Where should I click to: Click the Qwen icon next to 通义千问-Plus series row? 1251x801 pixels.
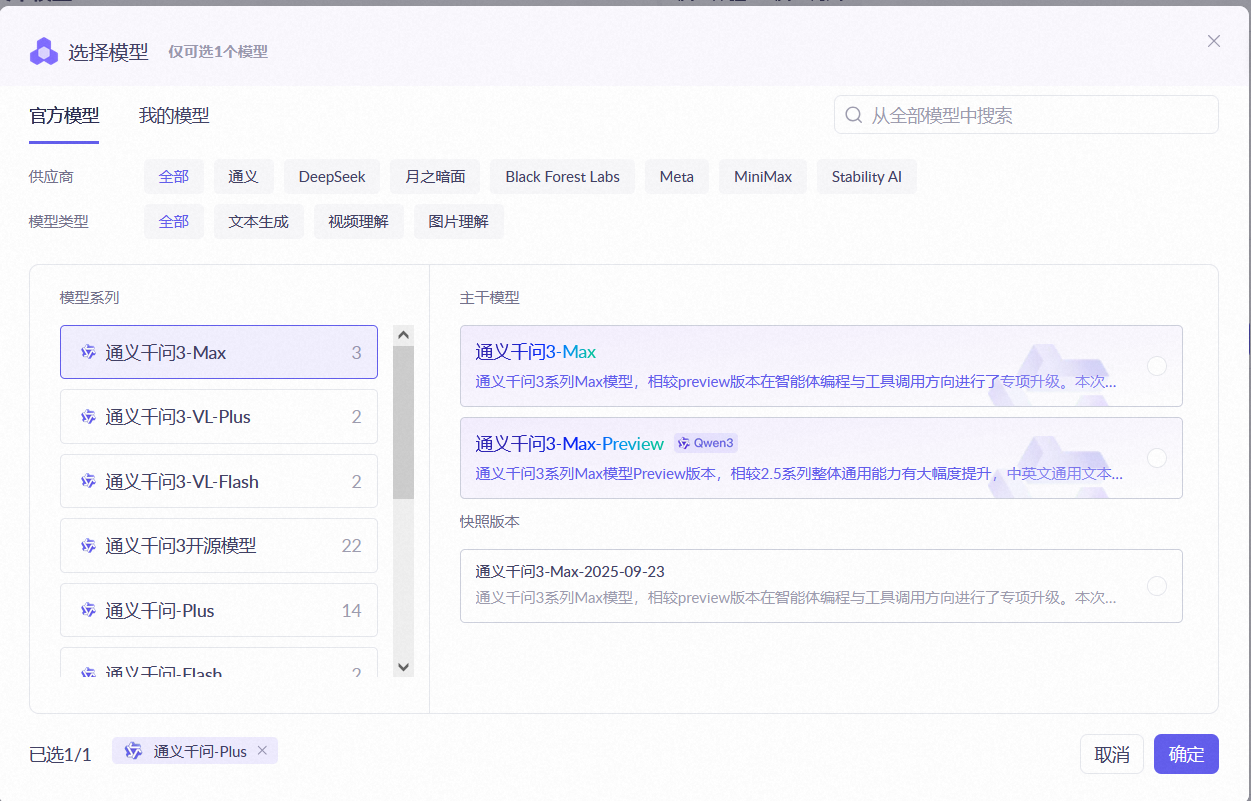pyautogui.click(x=88, y=611)
